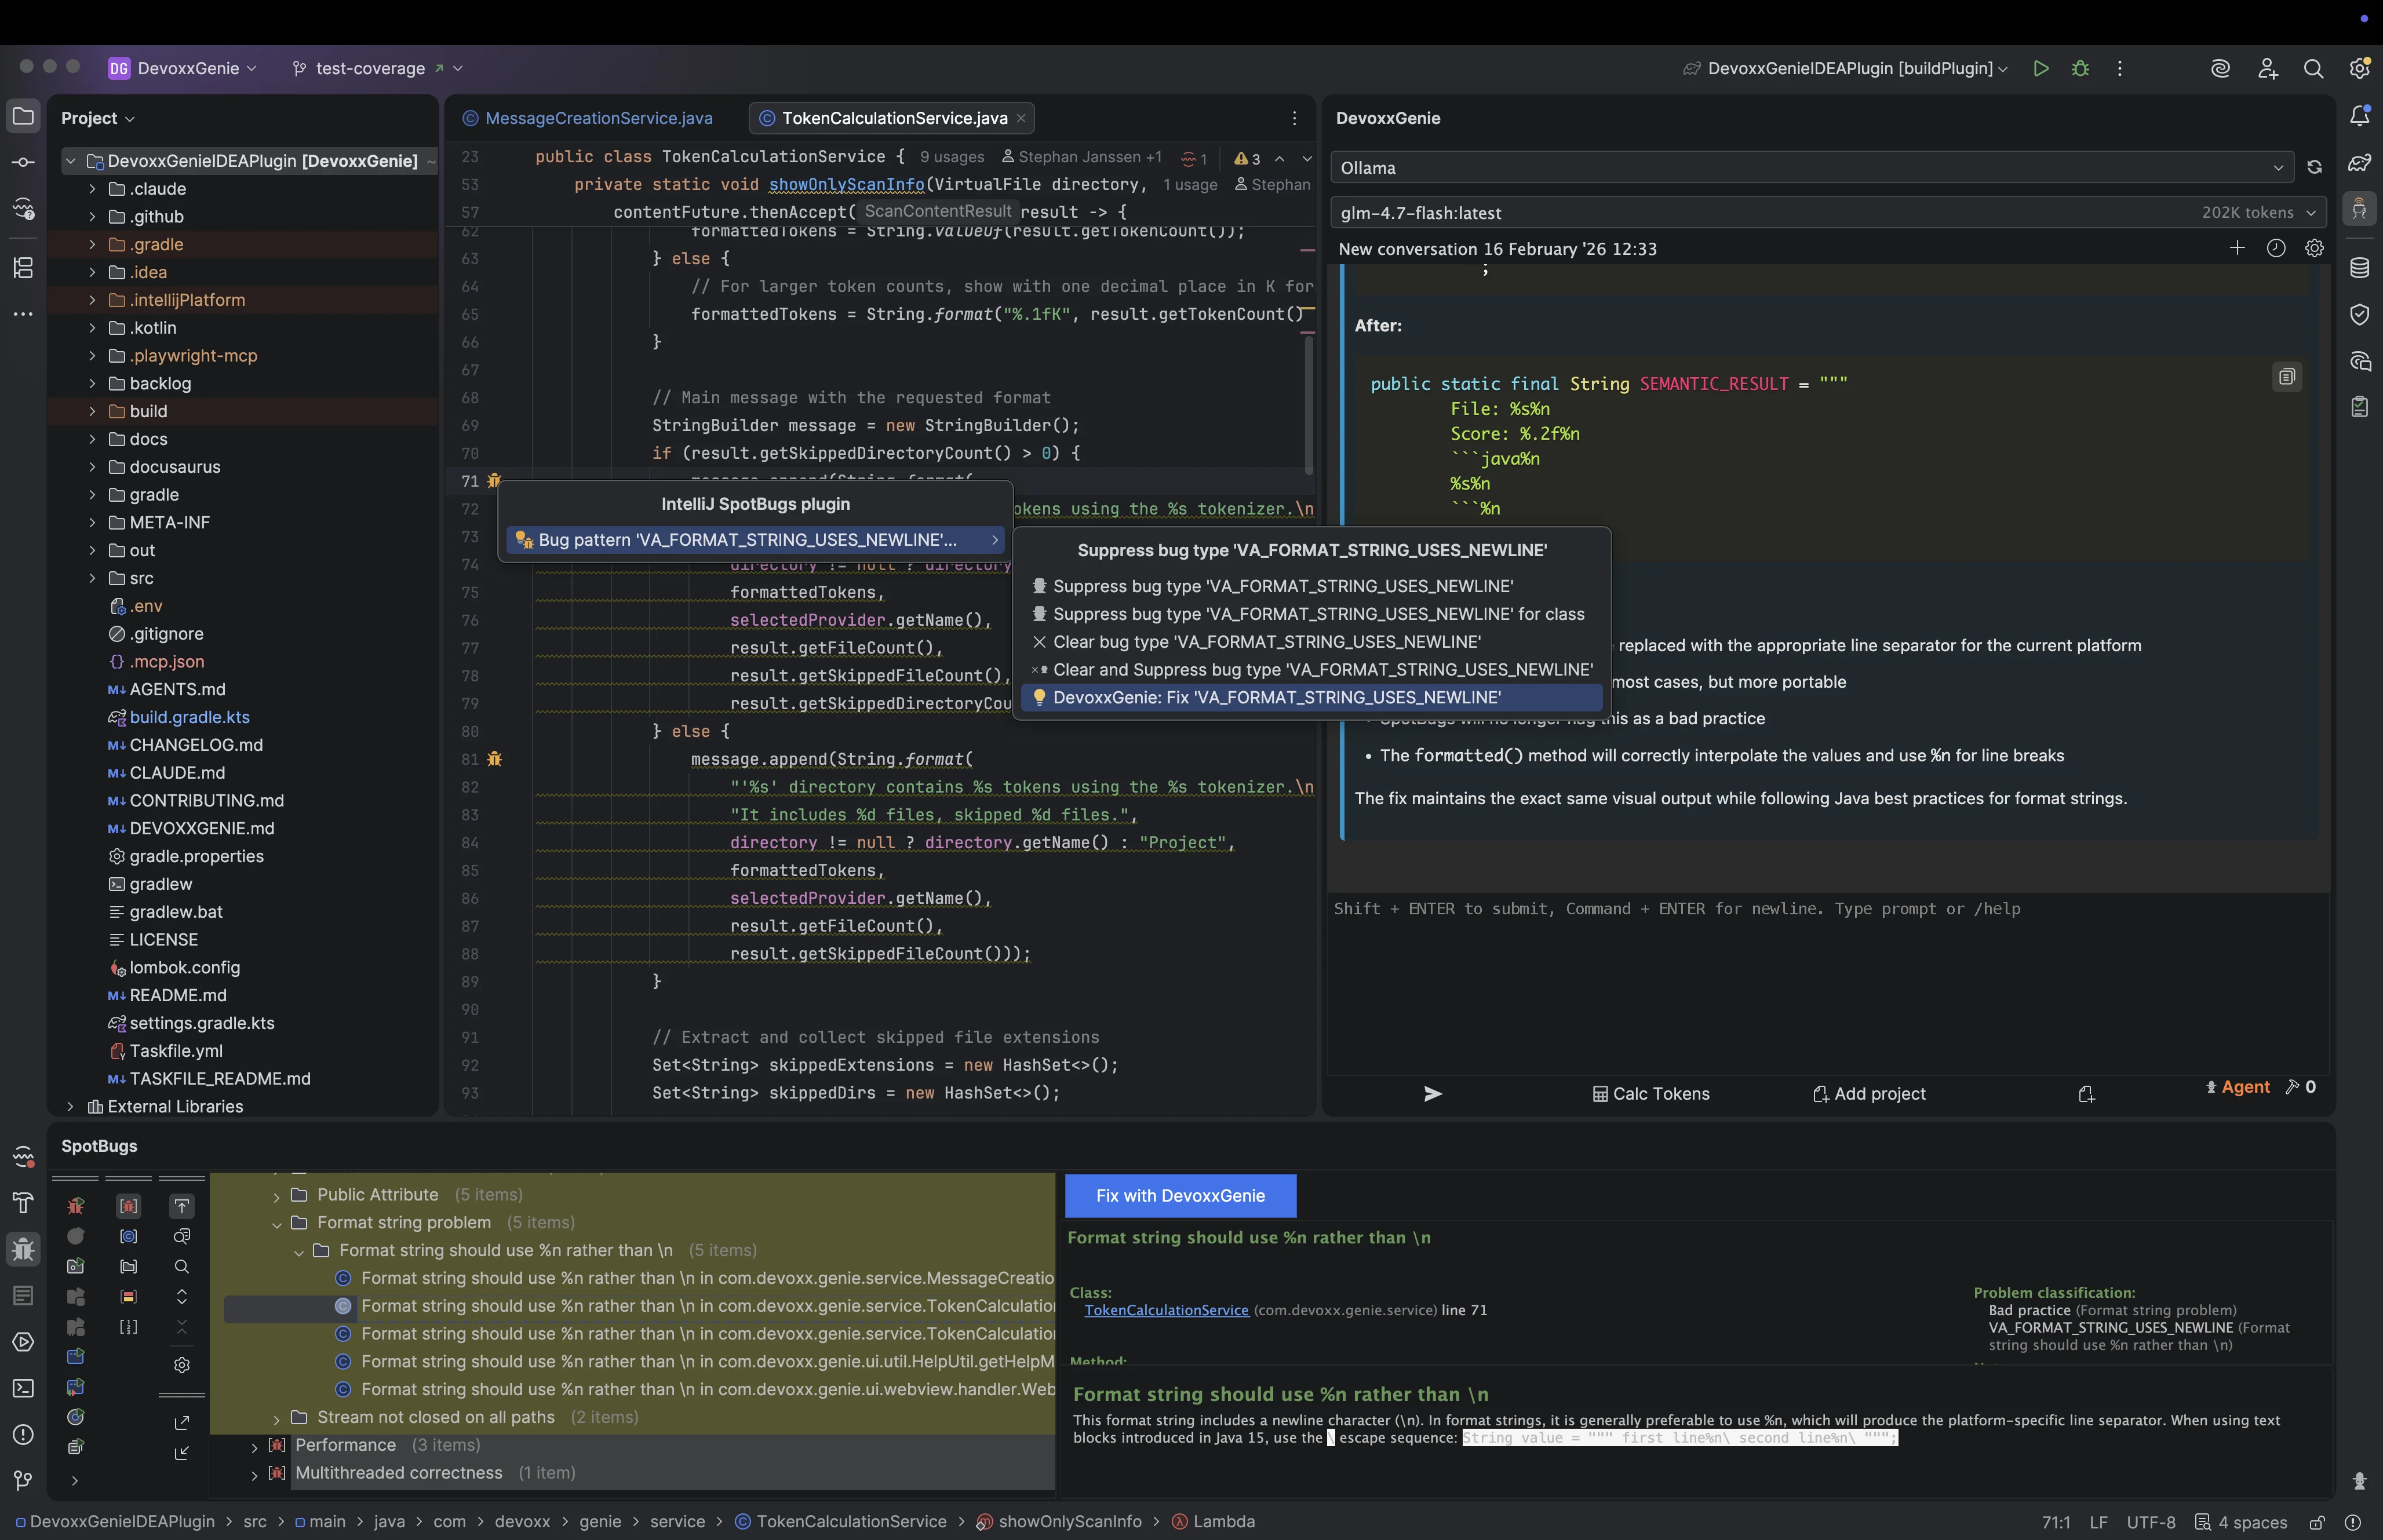Select DevoxxGenie Fix VA_FORMAT_STRING_USES_NEWLINE entry
2383x1540 pixels.
(x=1311, y=697)
